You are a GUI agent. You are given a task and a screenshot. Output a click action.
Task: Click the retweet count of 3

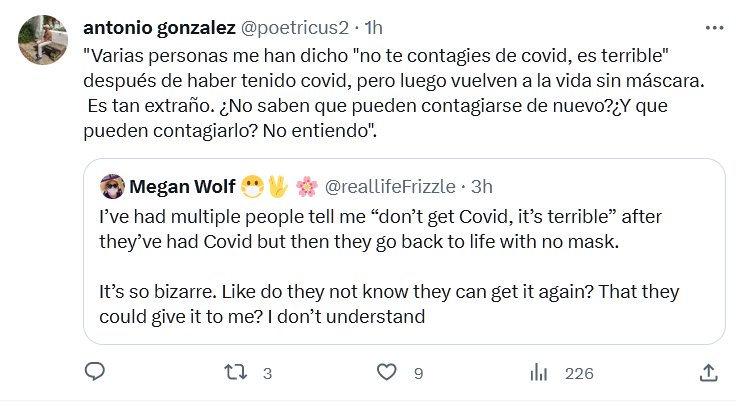(266, 374)
